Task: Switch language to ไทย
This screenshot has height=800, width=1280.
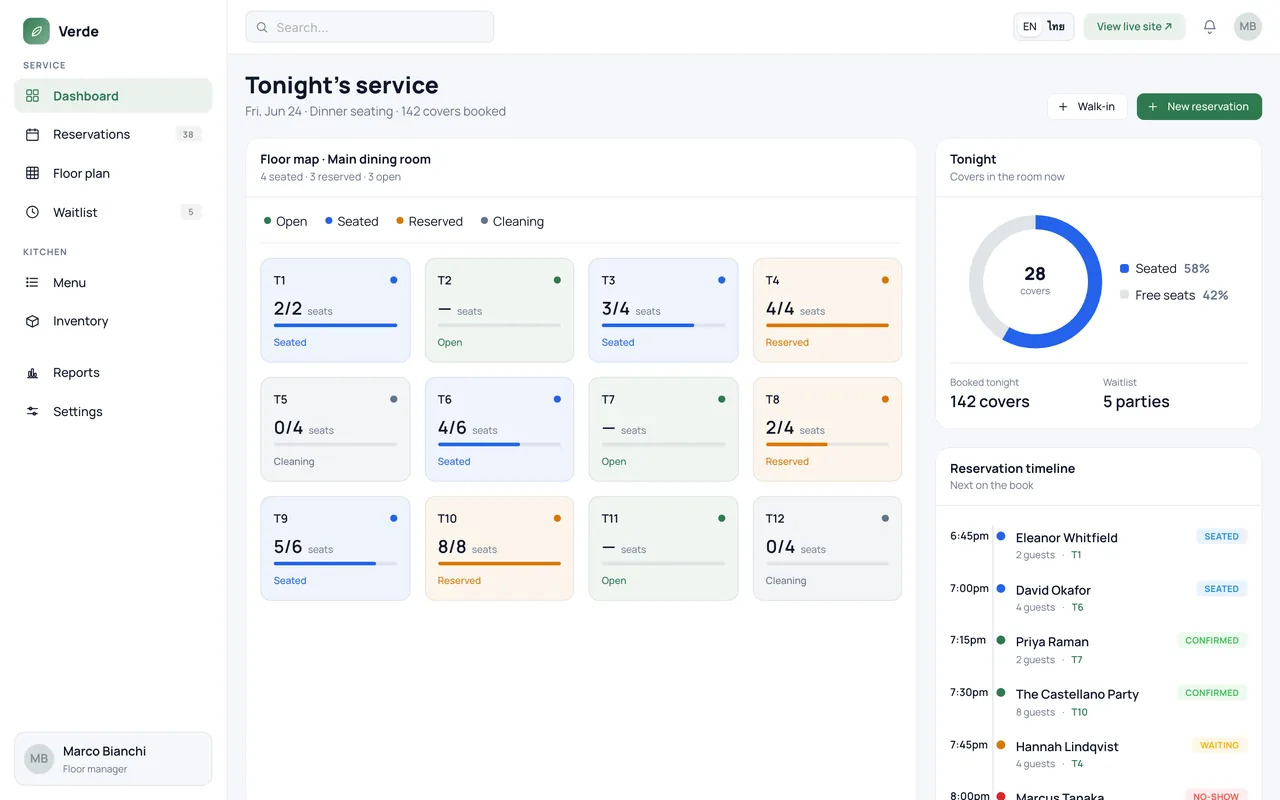Action: point(1056,27)
